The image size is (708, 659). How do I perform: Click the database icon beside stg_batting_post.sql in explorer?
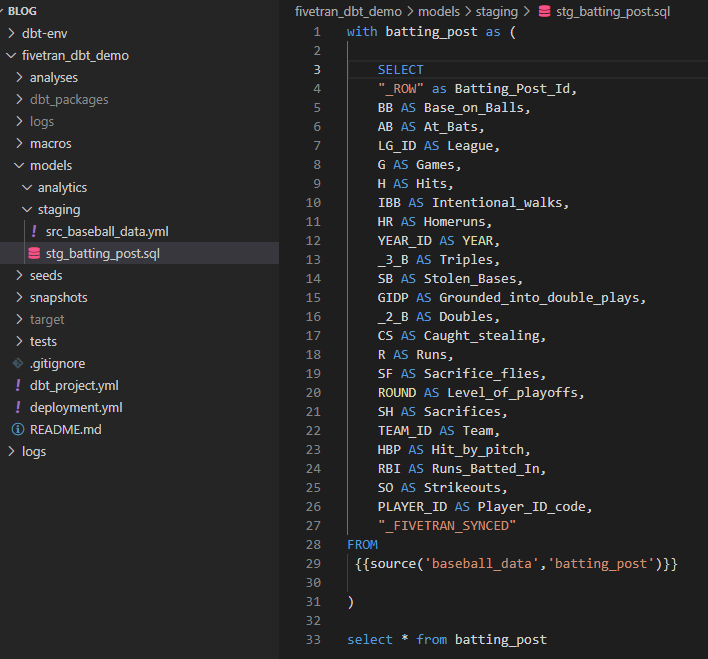[34, 253]
